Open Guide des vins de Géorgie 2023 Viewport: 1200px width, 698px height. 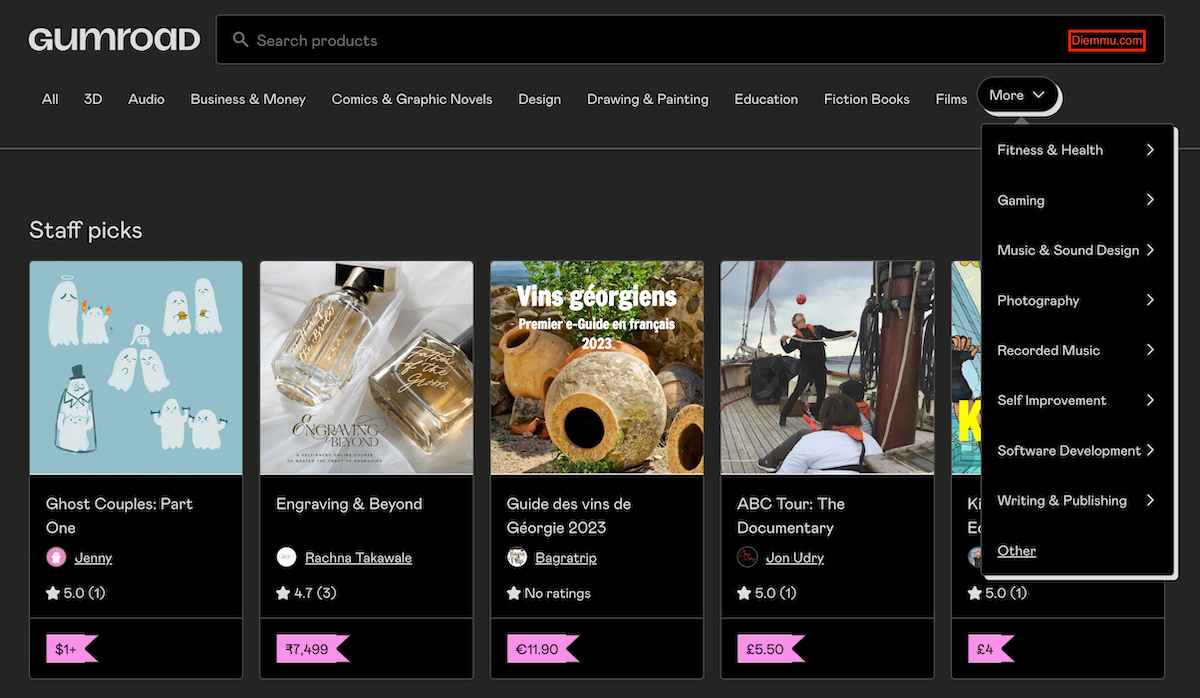[x=569, y=515]
